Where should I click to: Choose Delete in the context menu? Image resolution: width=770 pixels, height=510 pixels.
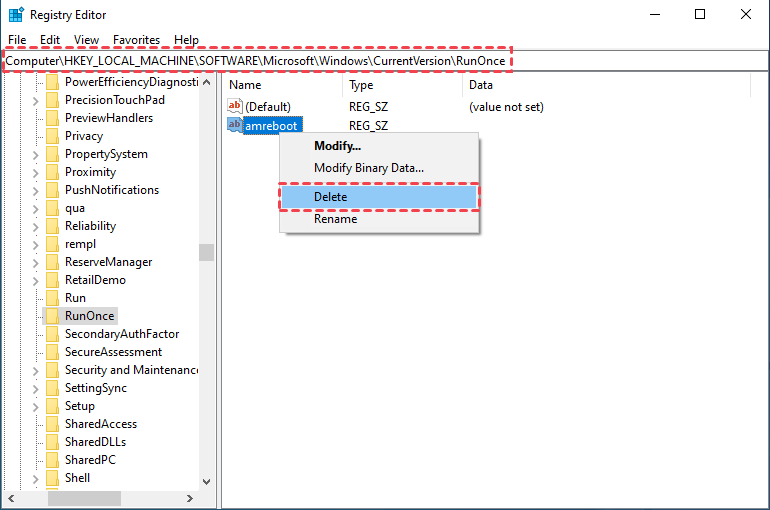pos(379,197)
